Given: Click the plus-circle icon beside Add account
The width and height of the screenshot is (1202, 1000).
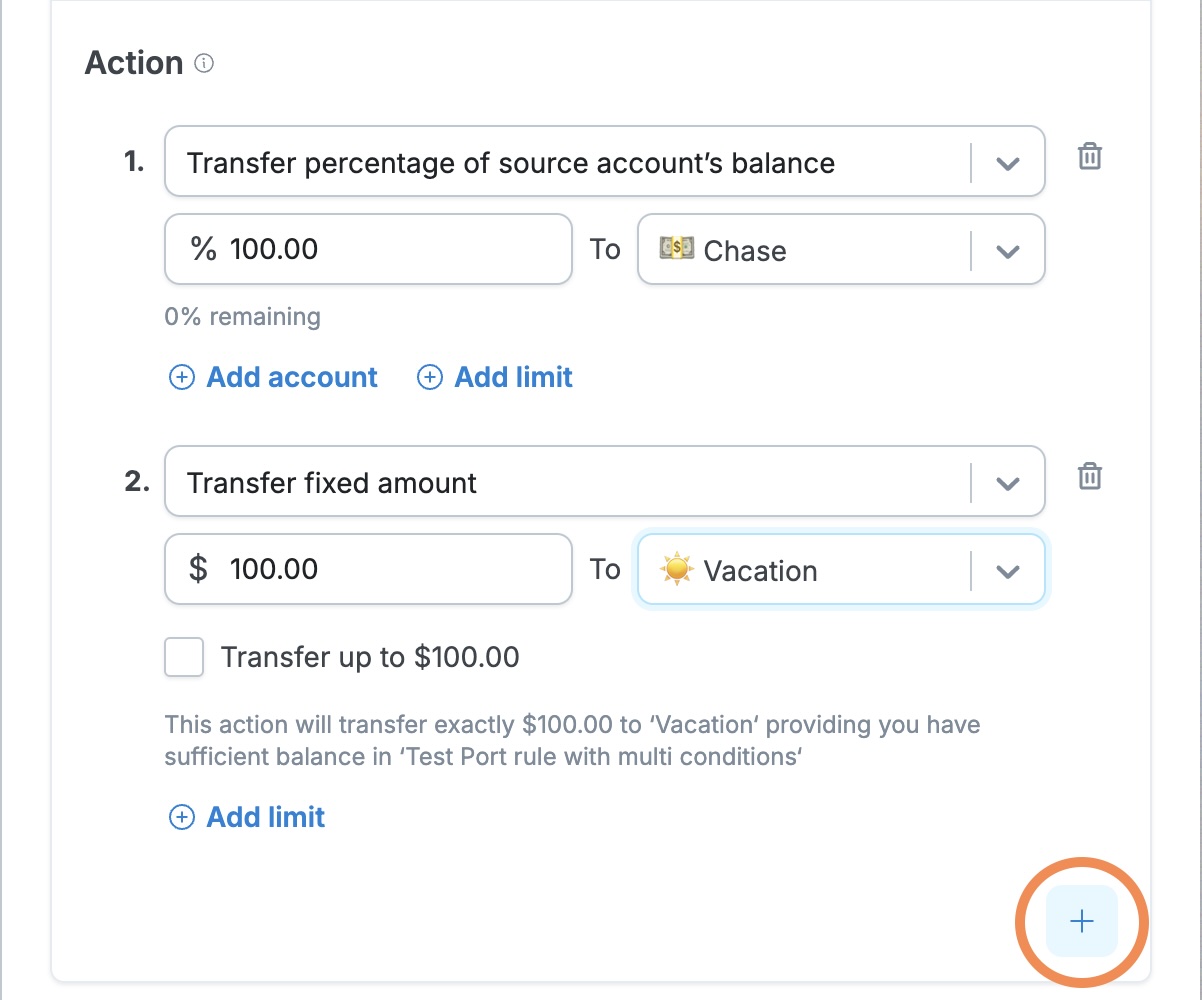Looking at the screenshot, I should (x=181, y=378).
